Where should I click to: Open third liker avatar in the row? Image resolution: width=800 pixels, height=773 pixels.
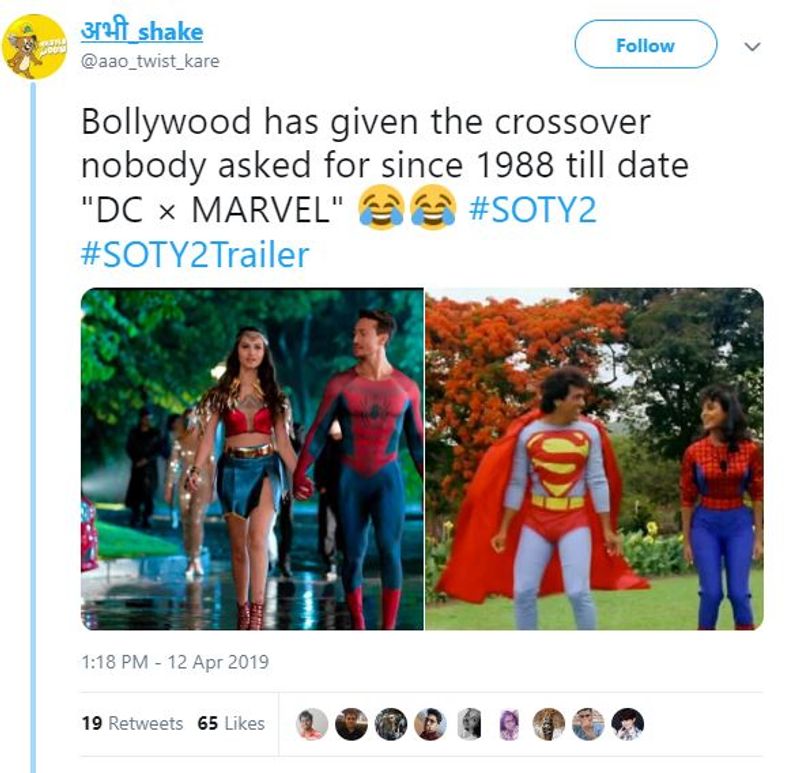tap(391, 724)
